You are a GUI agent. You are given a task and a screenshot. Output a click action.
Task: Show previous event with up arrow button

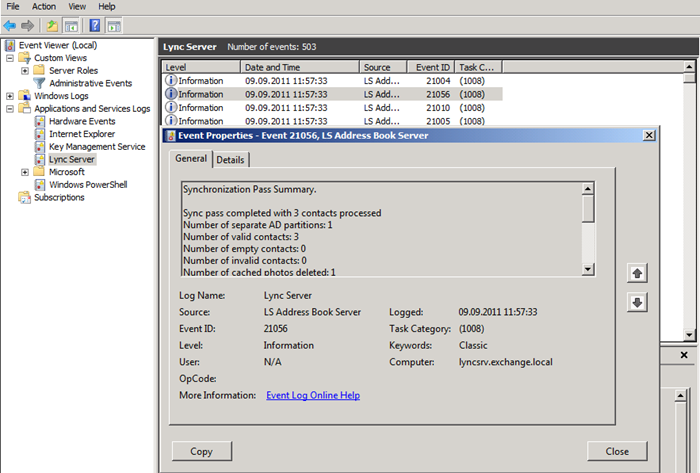(637, 273)
